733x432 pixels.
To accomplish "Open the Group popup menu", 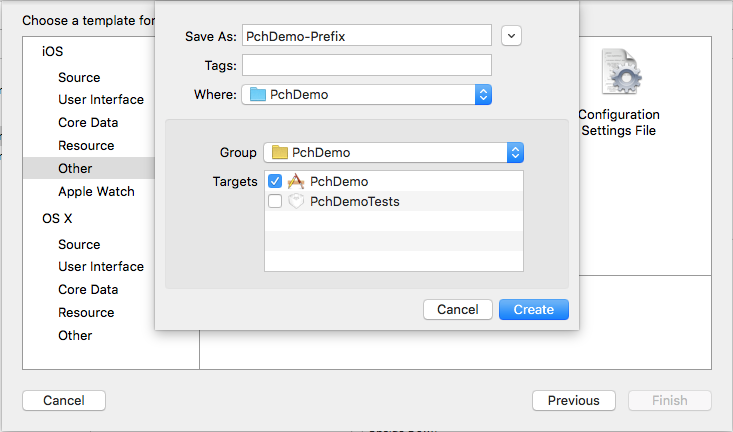I will coord(394,152).
